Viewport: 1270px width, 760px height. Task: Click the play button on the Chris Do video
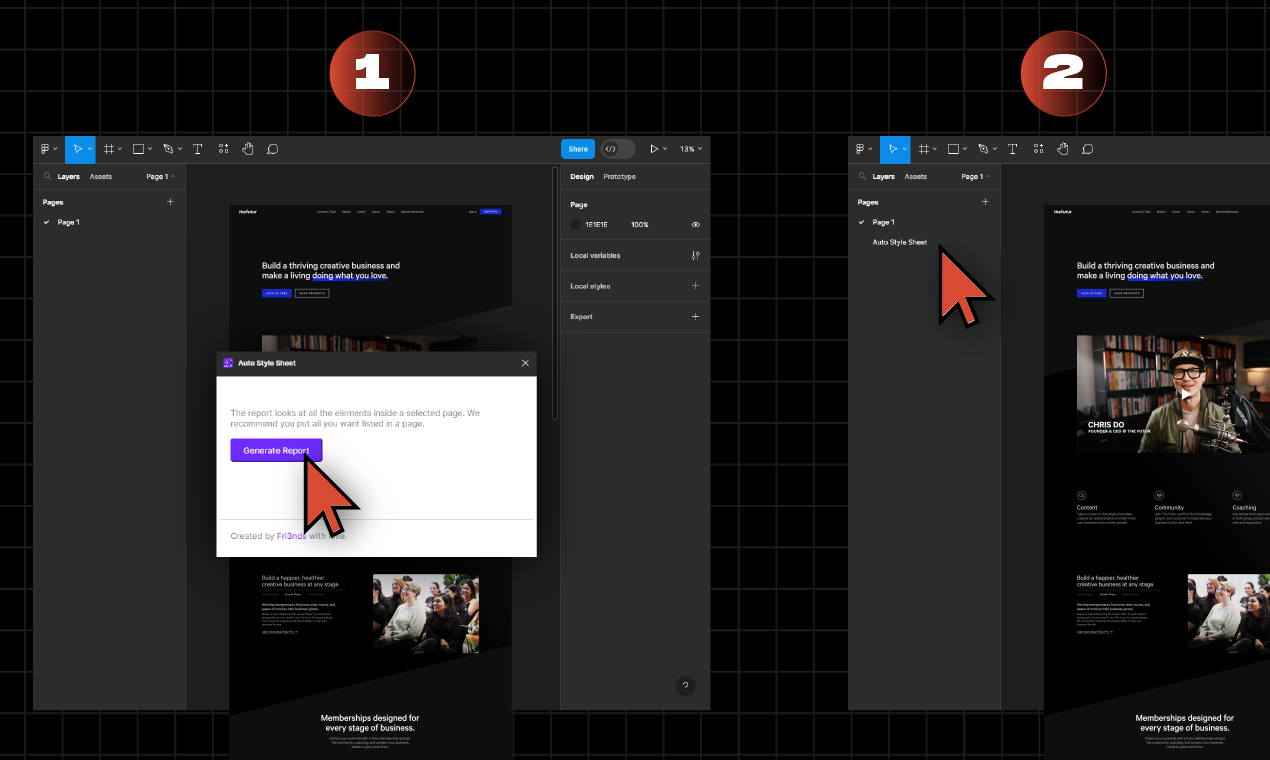[x=1185, y=394]
